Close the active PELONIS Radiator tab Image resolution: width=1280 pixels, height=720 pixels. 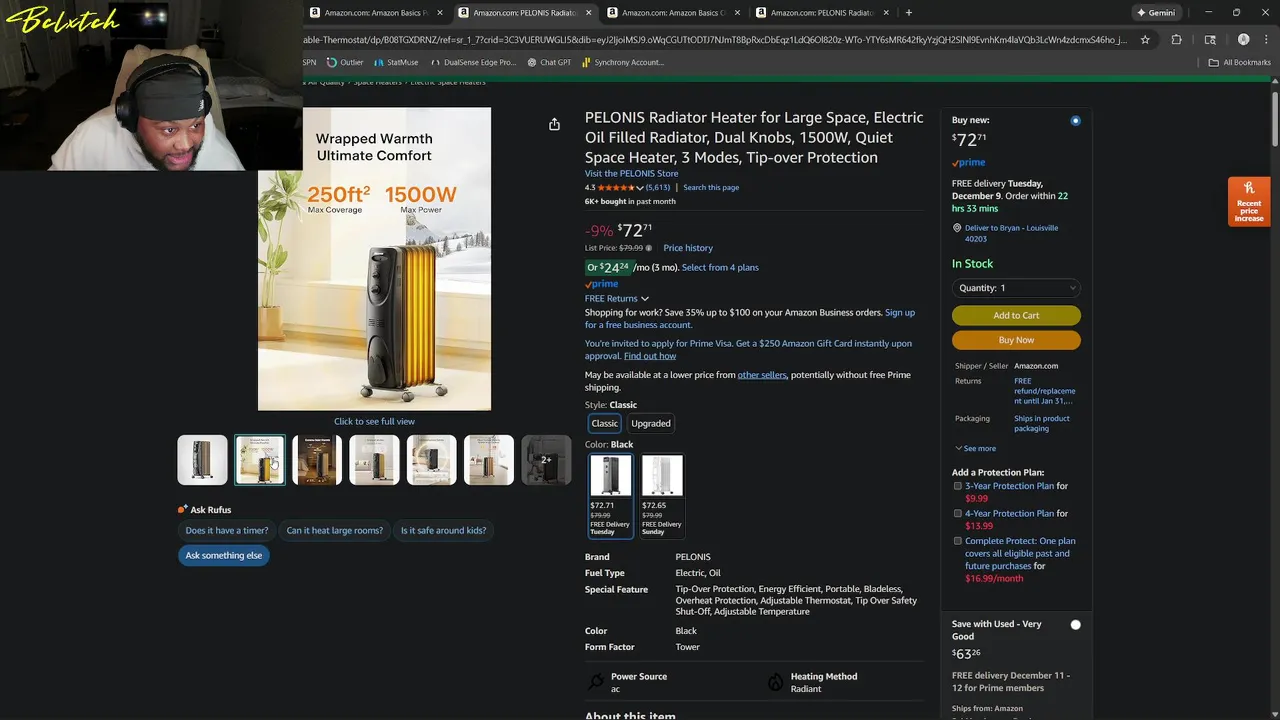588,13
